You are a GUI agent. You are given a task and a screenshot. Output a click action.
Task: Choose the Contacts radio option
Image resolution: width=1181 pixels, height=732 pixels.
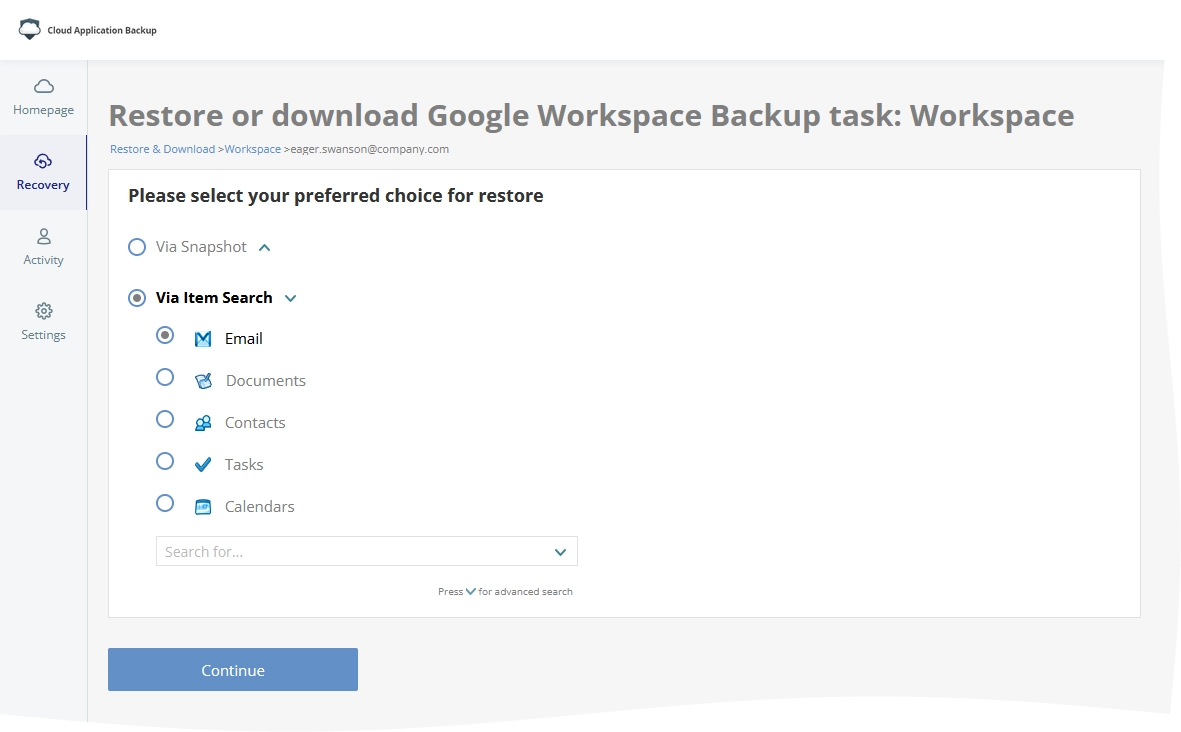(x=165, y=419)
